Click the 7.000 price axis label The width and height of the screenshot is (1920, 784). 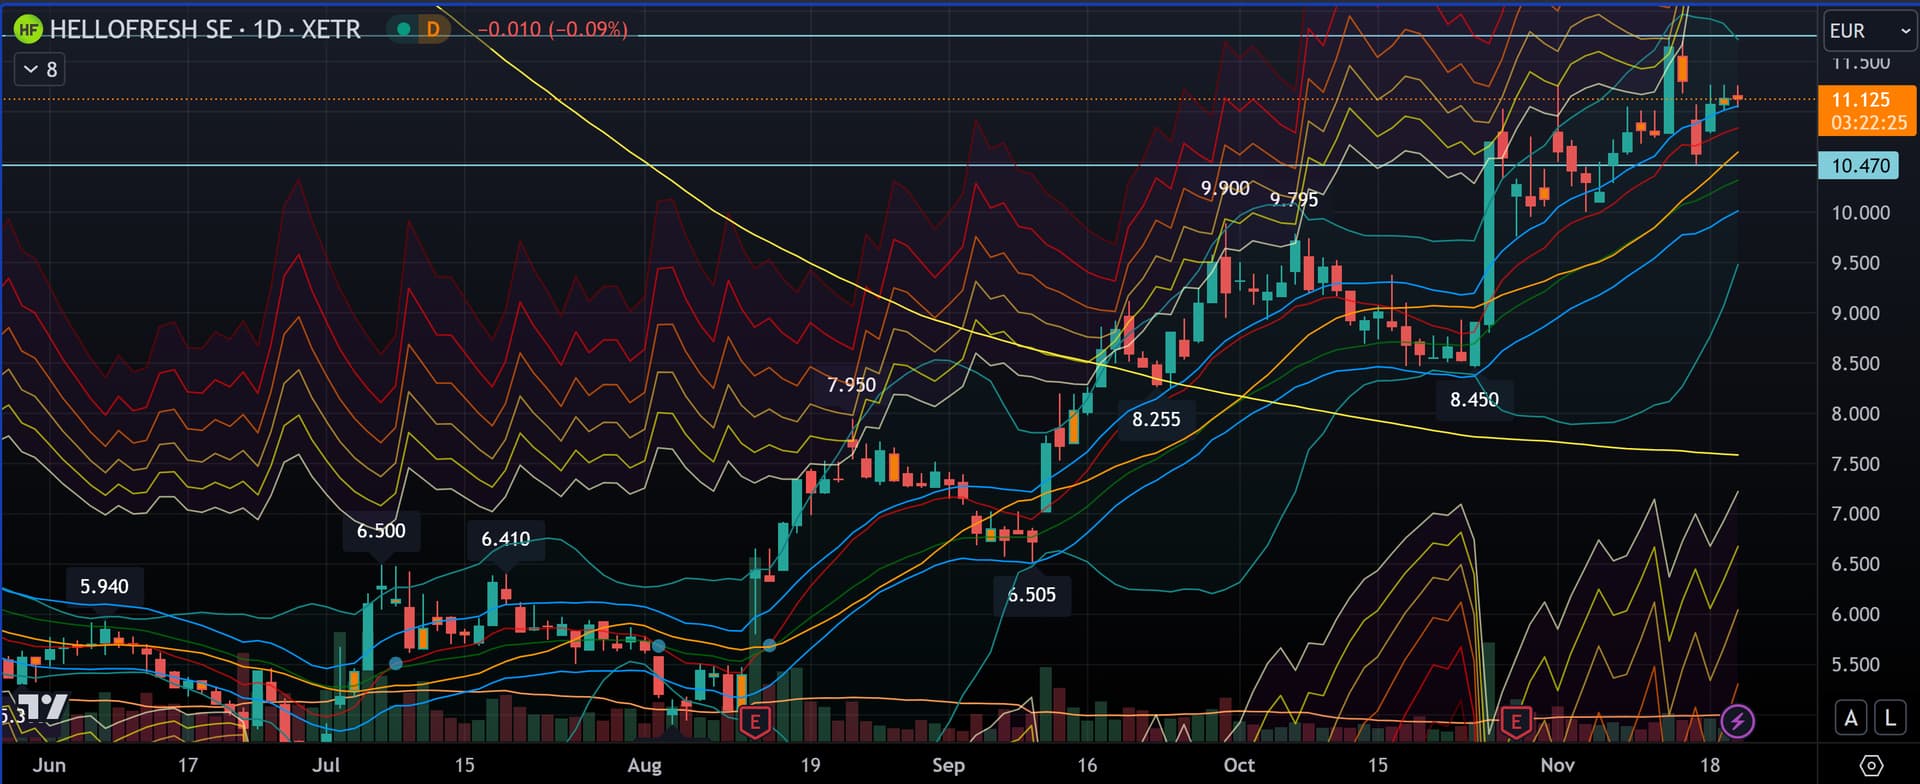point(1855,514)
